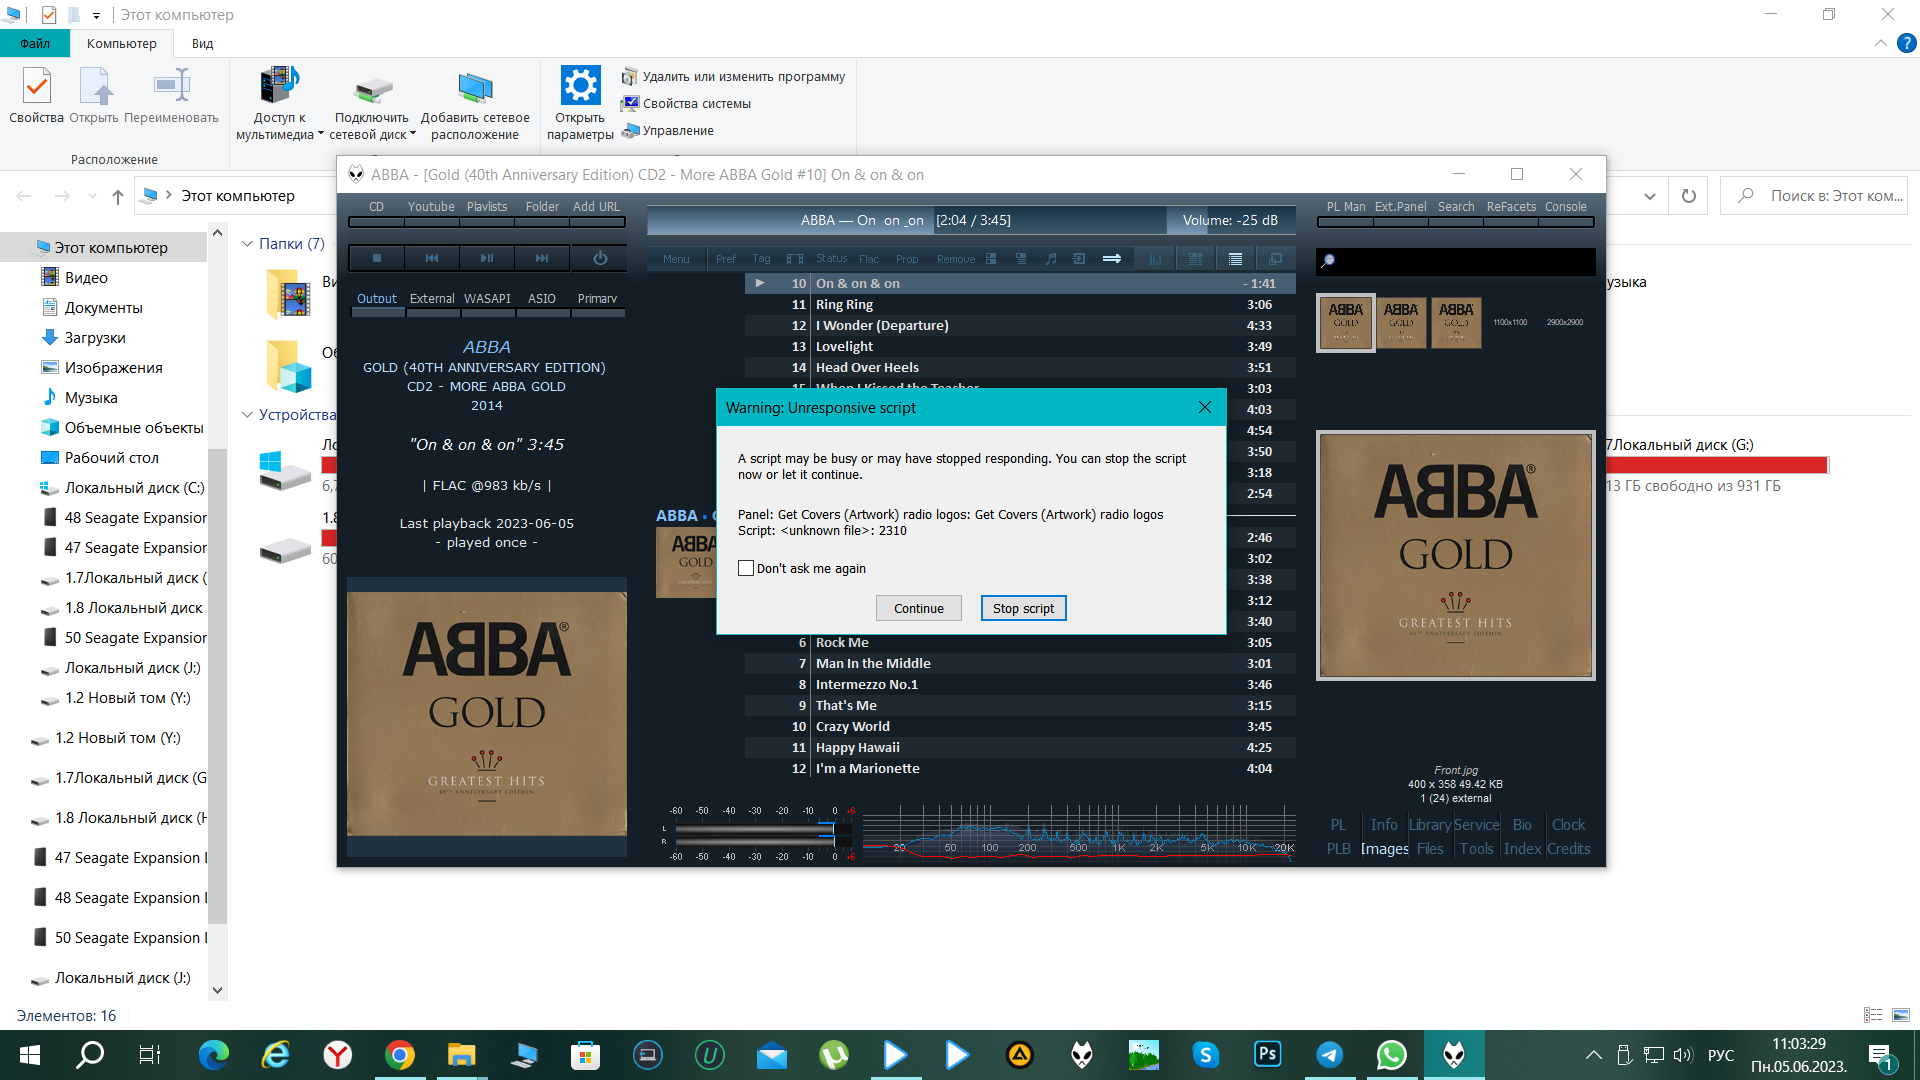
Task: Open the Вид ribbon tab
Action: [x=202, y=44]
